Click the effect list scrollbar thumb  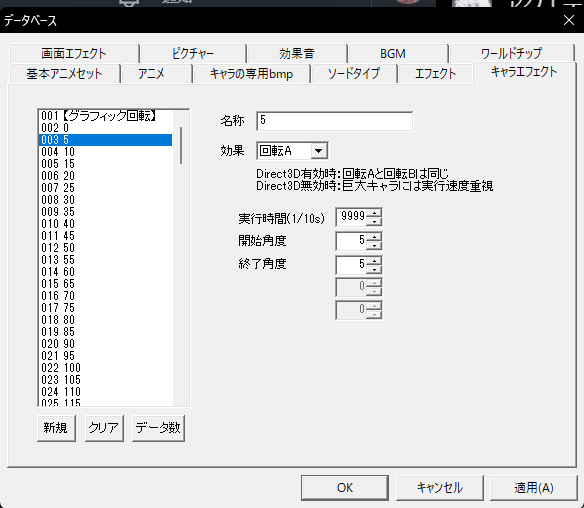(x=181, y=145)
